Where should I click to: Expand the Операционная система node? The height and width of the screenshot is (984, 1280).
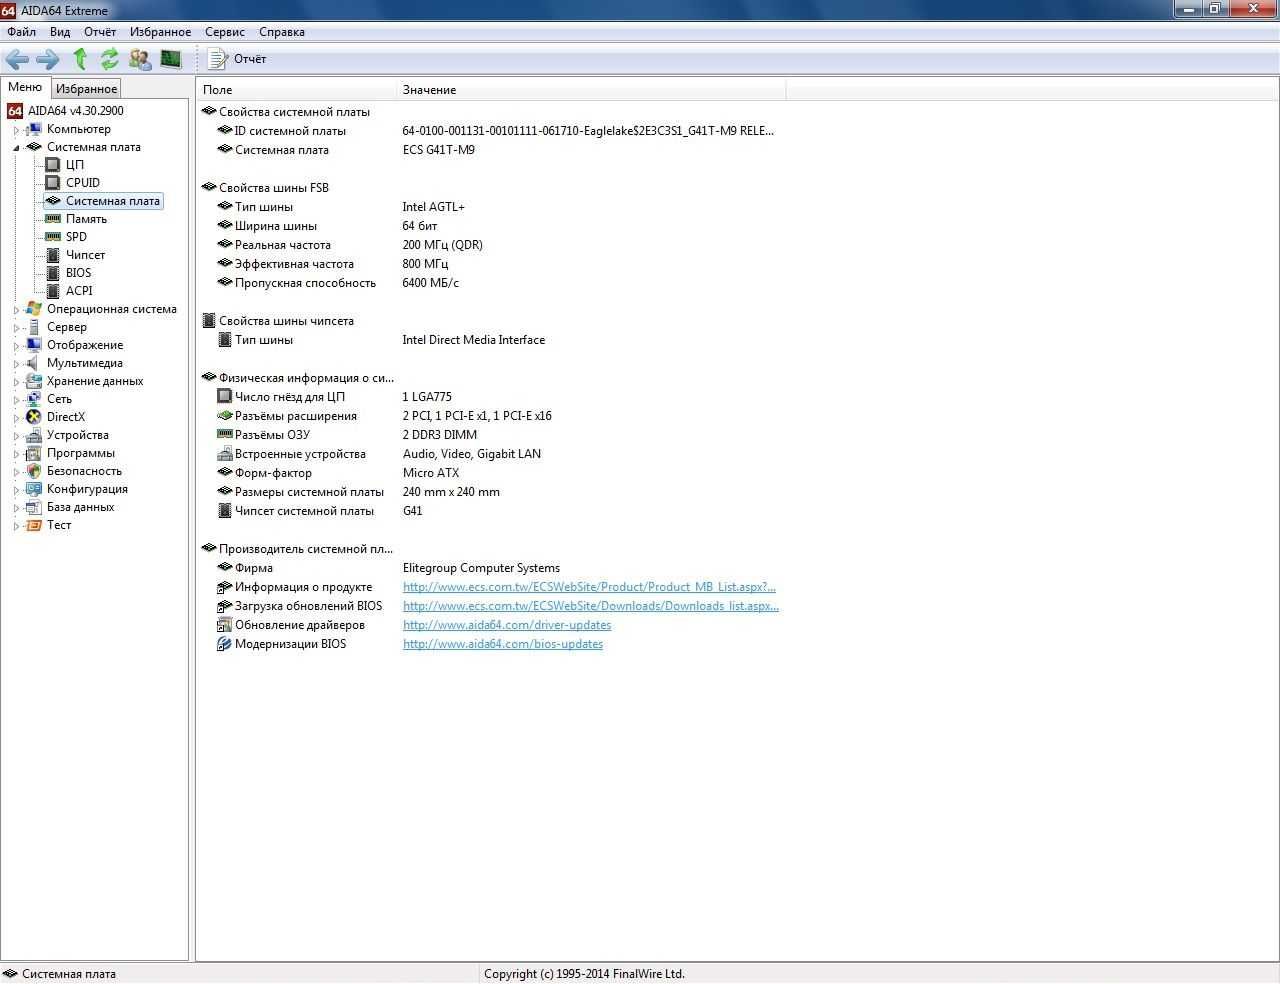coord(16,310)
